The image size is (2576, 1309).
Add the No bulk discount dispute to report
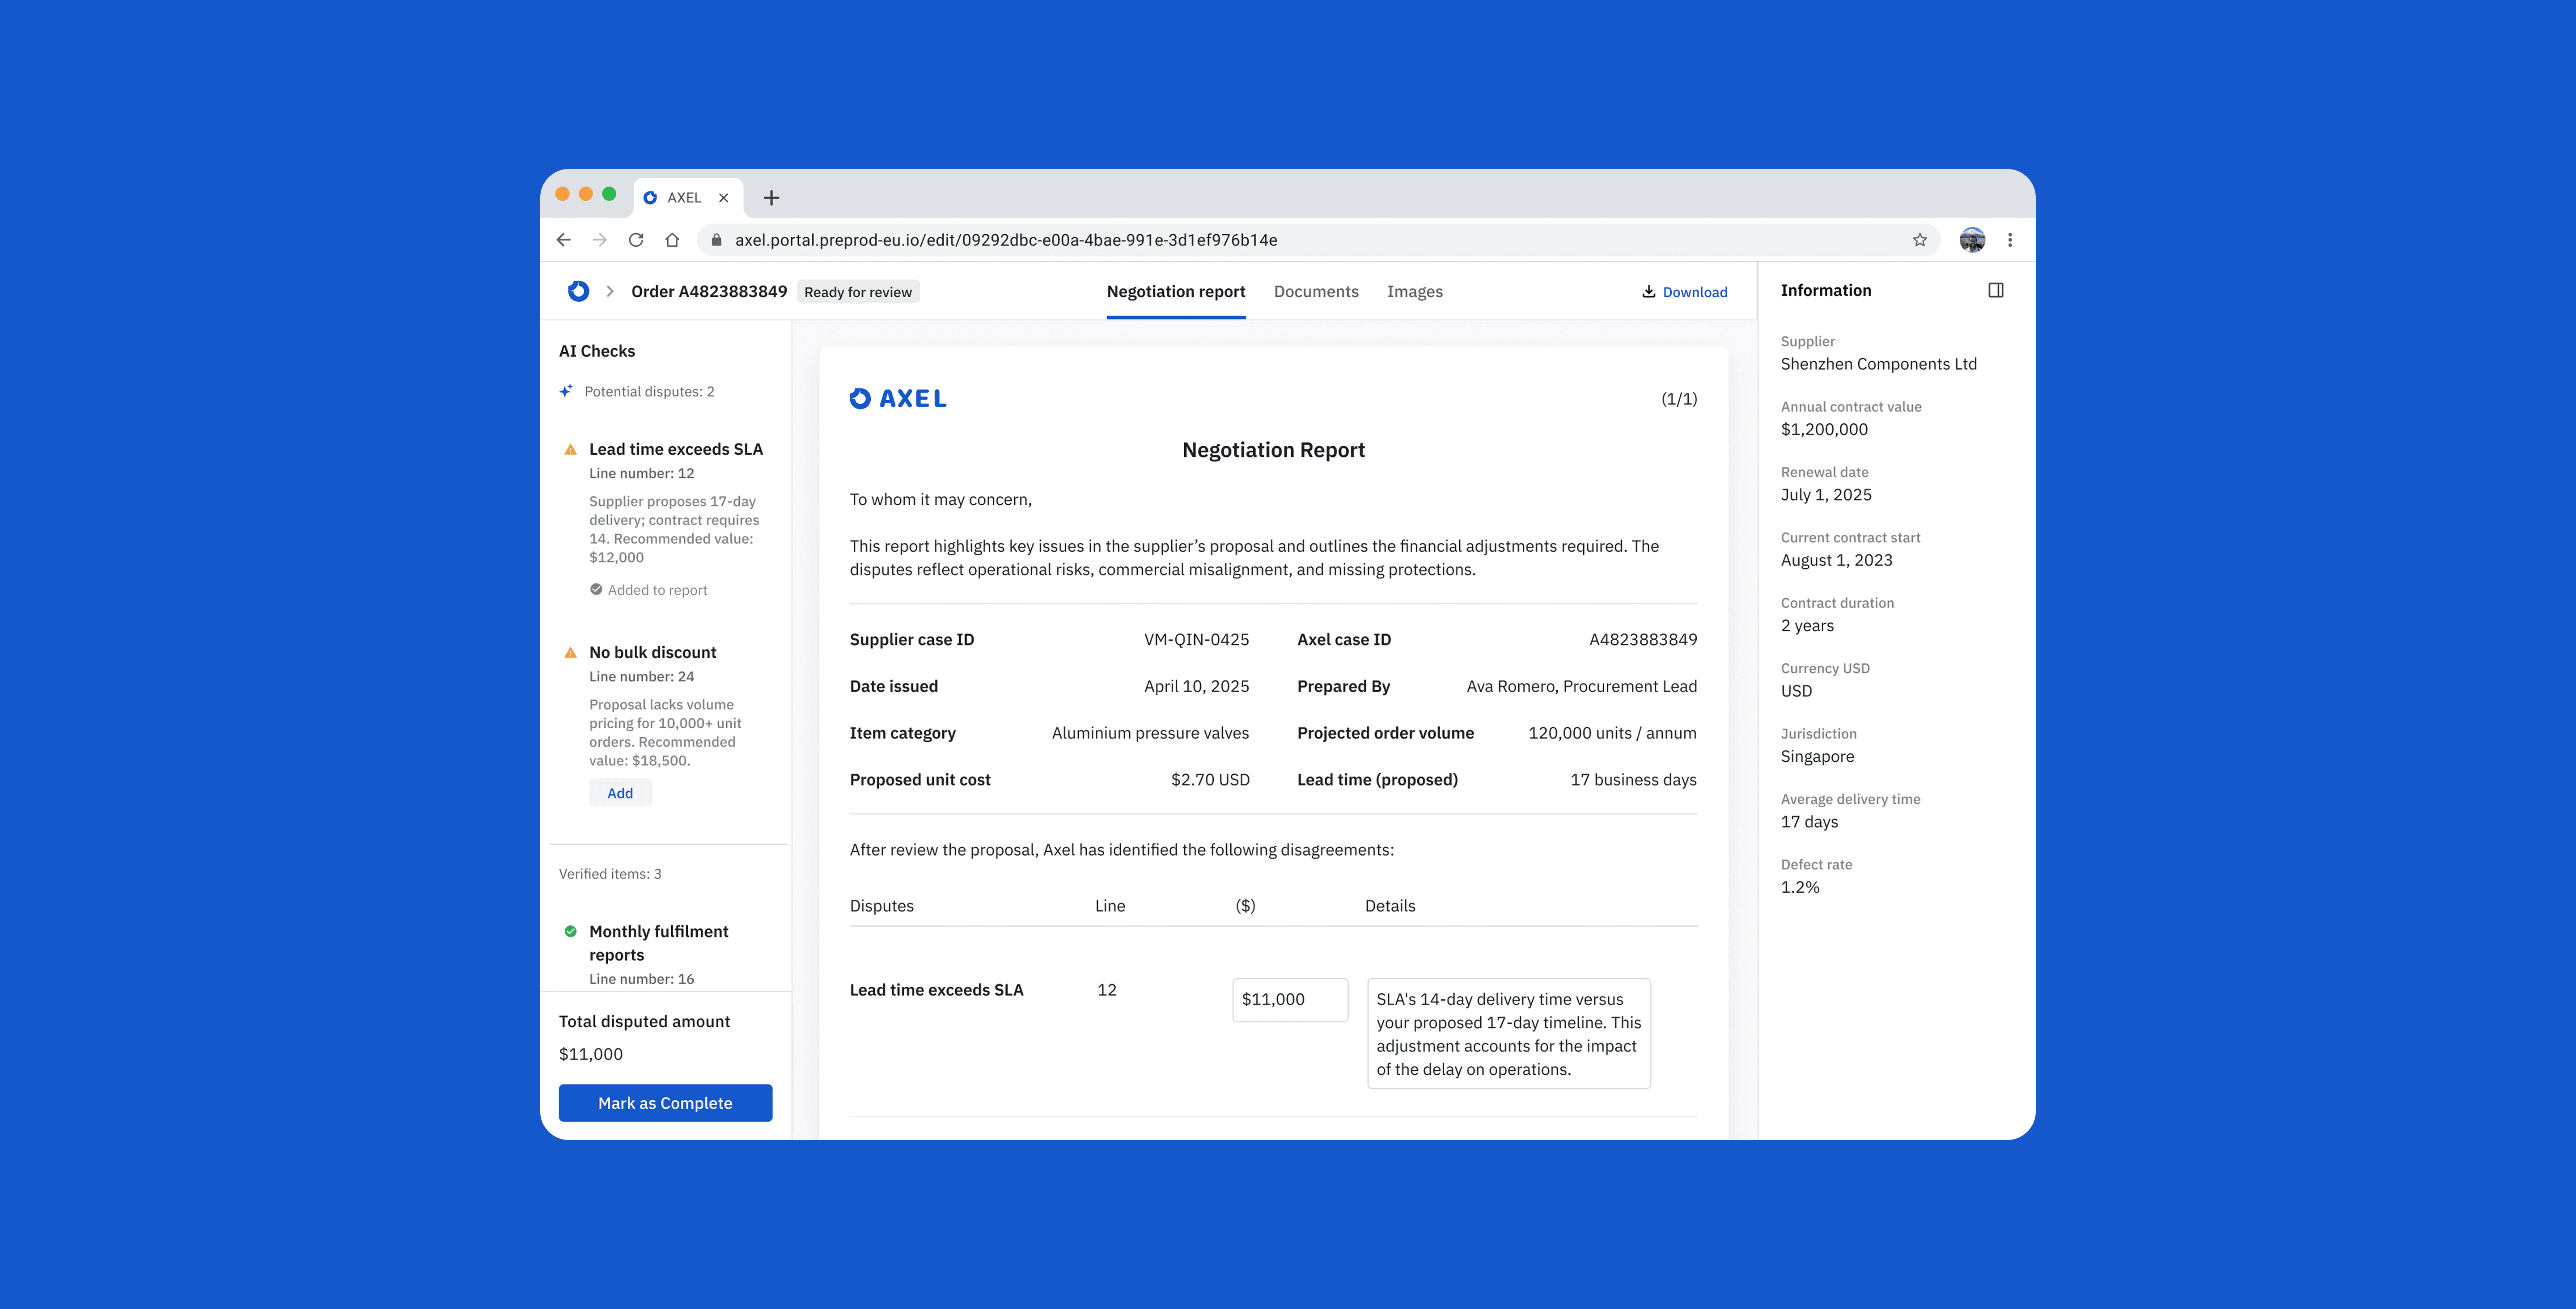[x=620, y=793]
